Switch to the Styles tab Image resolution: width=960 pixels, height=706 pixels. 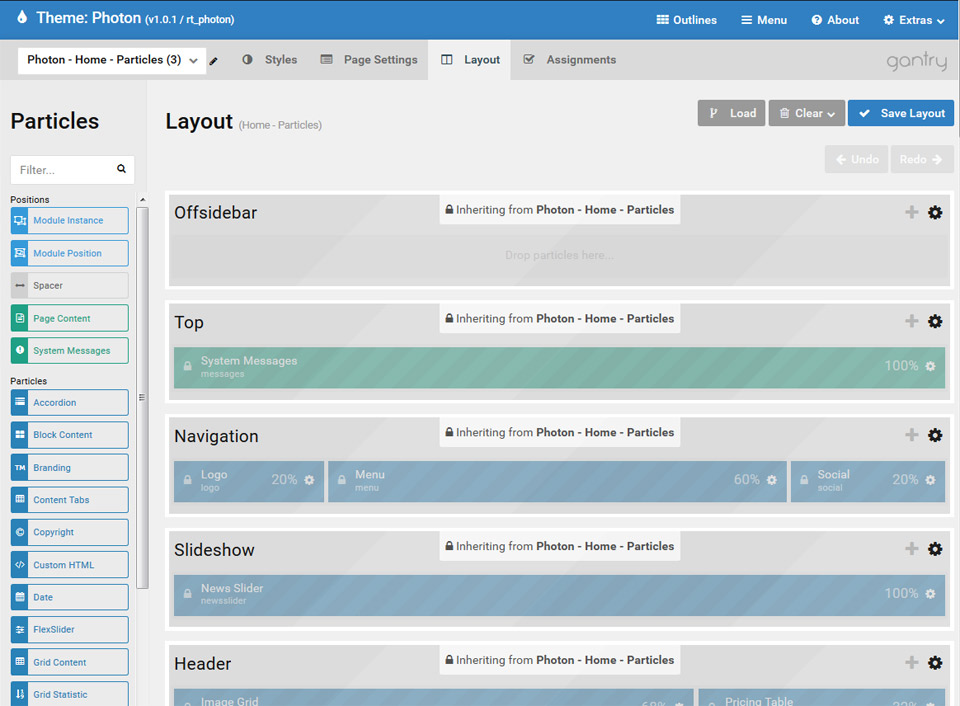coord(270,60)
